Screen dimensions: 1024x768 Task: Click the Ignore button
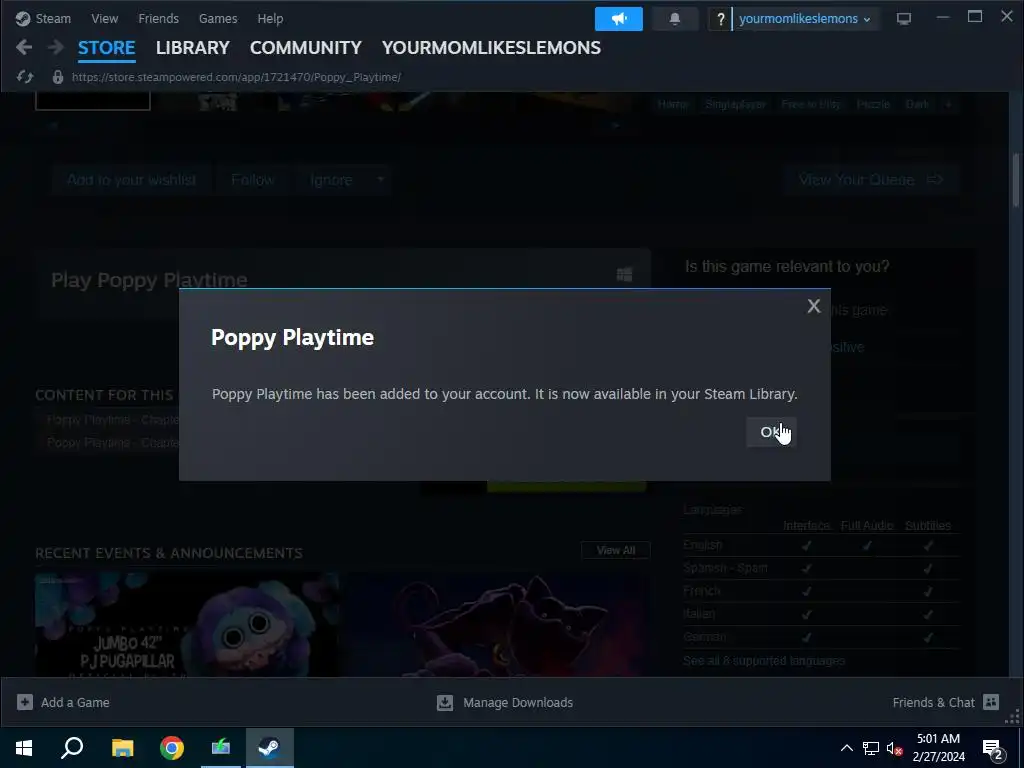331,180
